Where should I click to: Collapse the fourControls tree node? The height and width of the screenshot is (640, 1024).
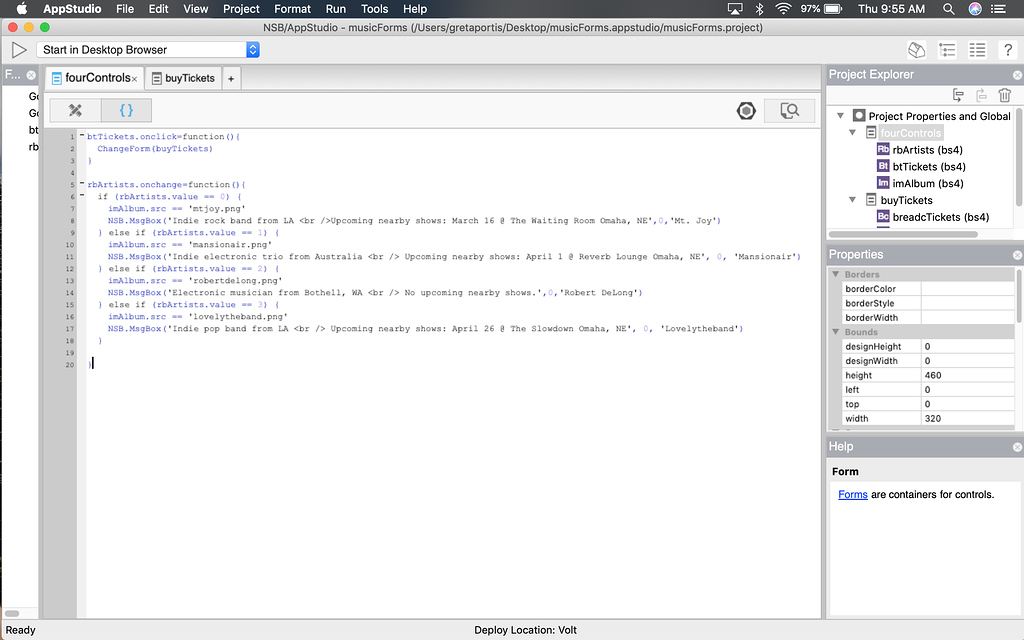[x=852, y=132]
